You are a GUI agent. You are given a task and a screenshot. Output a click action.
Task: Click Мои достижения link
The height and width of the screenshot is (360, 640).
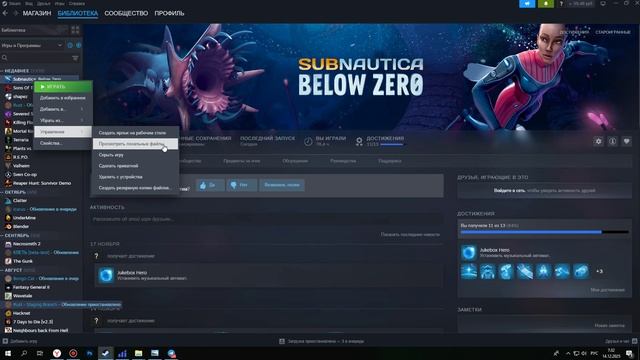pyautogui.click(x=607, y=290)
